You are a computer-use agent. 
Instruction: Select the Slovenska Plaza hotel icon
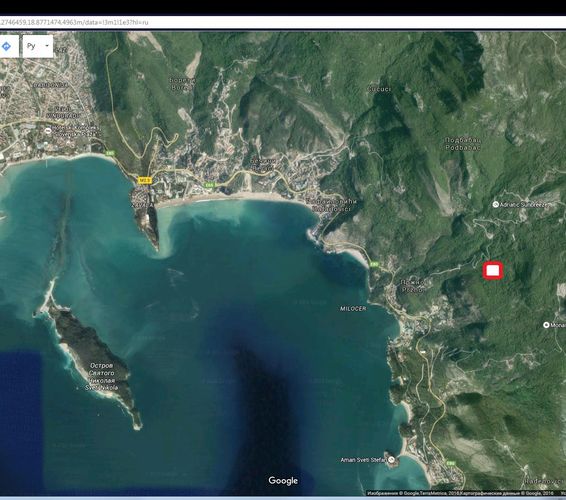coord(48,131)
